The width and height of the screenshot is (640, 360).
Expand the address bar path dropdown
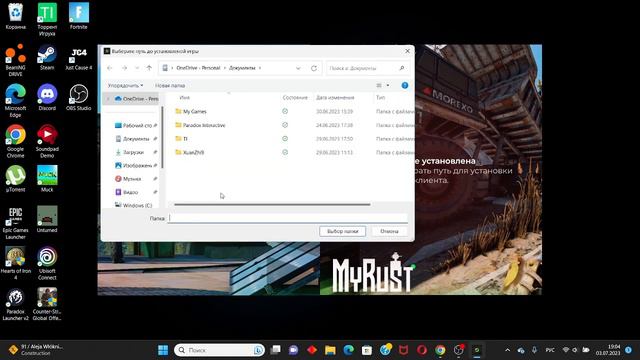[298, 68]
